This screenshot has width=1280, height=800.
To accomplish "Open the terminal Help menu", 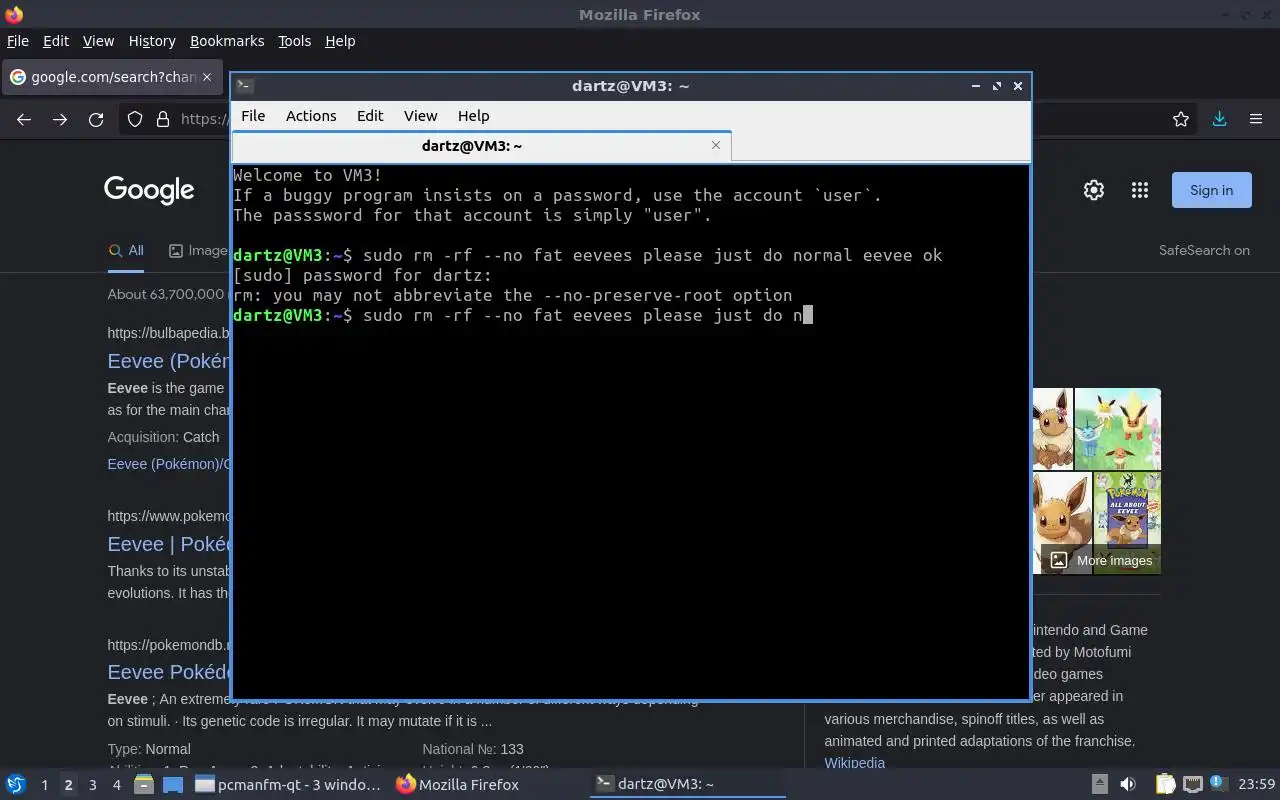I will click(473, 116).
